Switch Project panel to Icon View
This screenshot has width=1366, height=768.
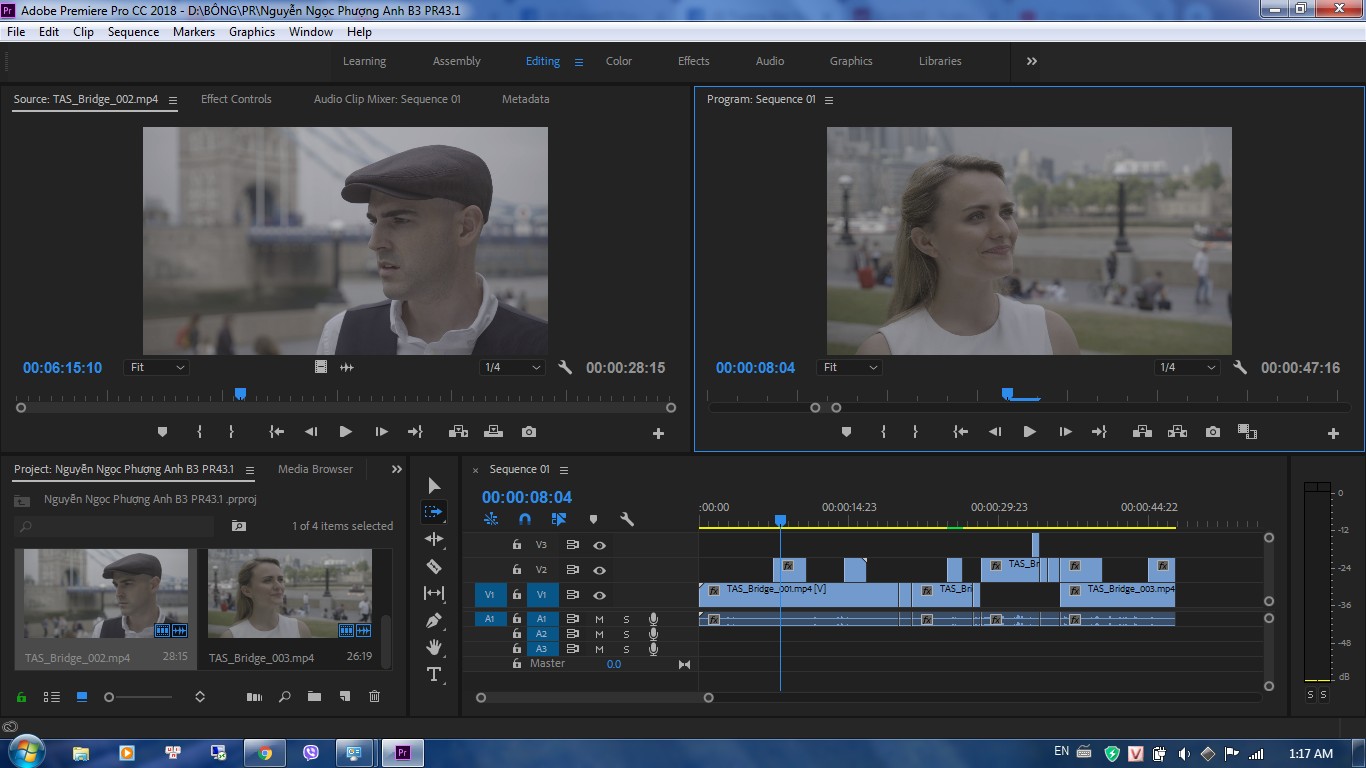click(82, 697)
